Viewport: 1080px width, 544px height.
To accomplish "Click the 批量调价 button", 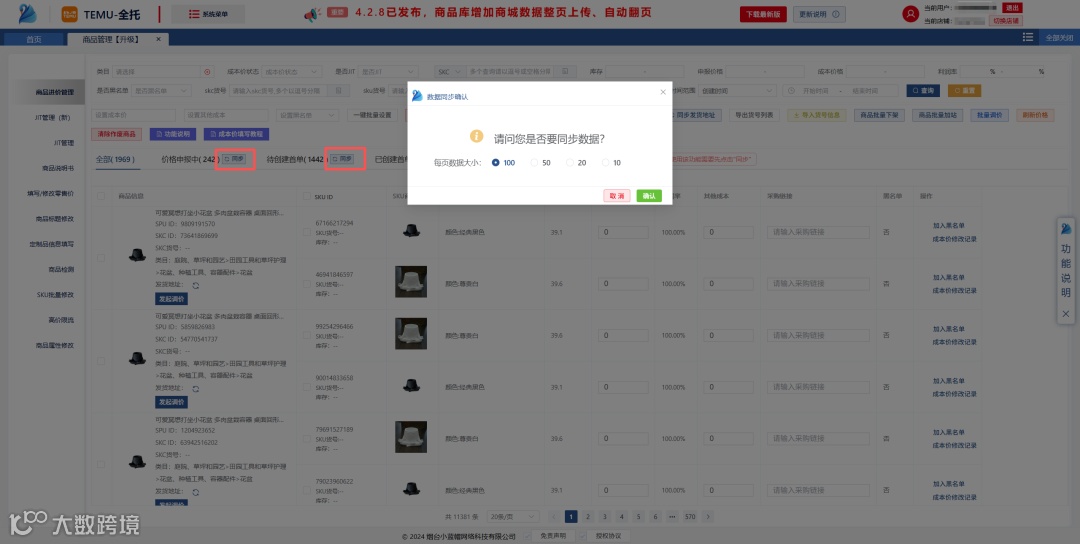I will (989, 115).
